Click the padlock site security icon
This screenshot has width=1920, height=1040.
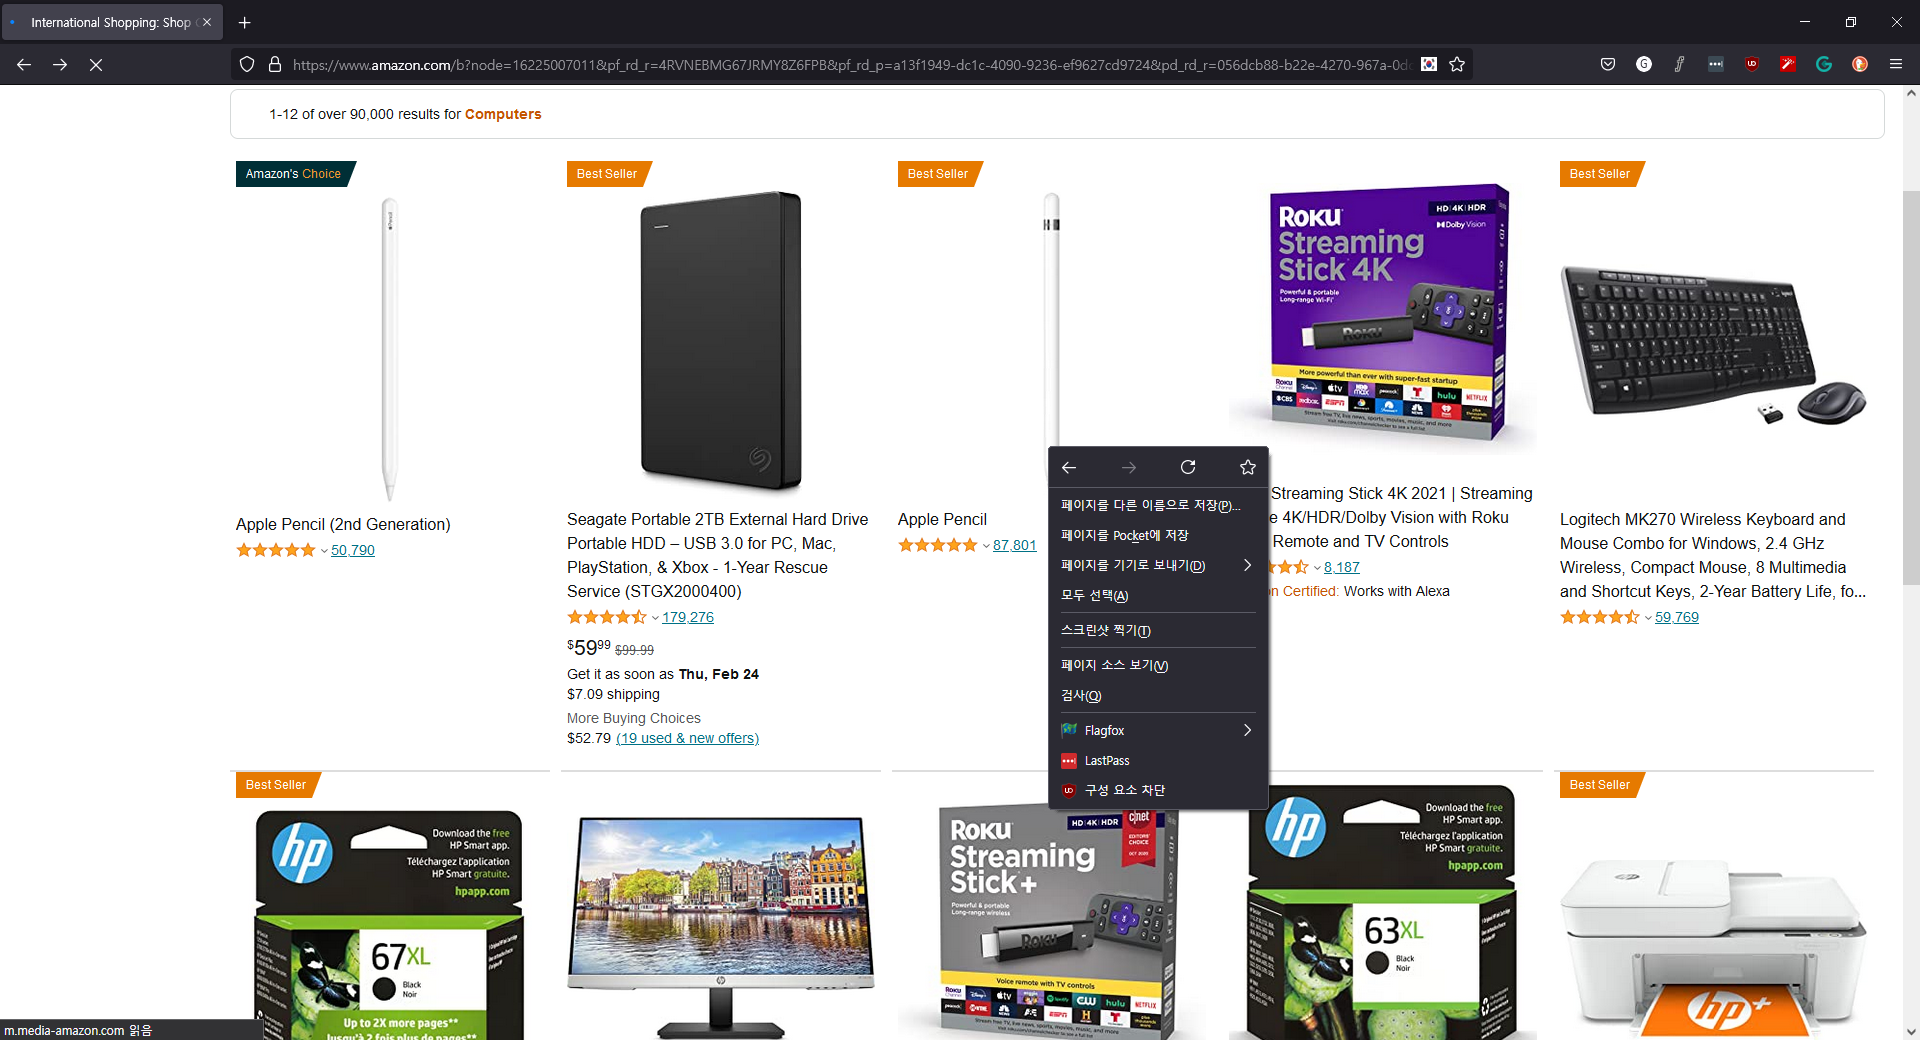coord(275,64)
